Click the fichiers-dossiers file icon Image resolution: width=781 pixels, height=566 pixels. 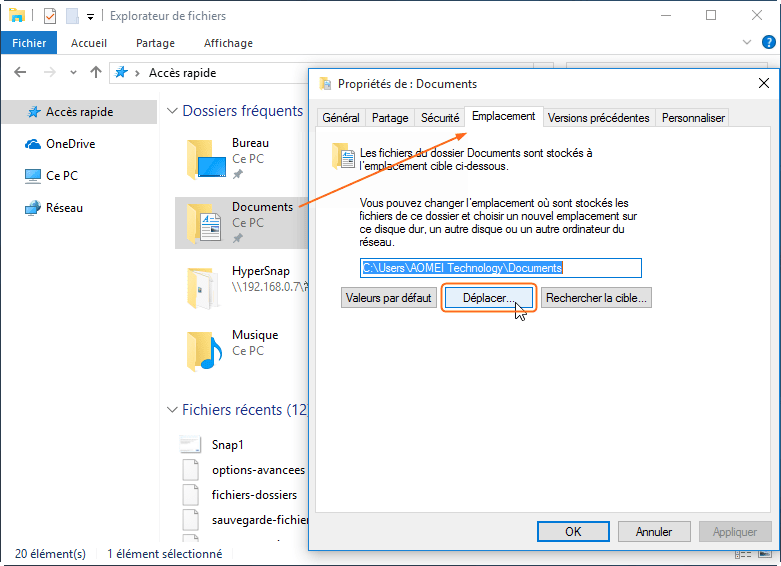click(x=191, y=494)
